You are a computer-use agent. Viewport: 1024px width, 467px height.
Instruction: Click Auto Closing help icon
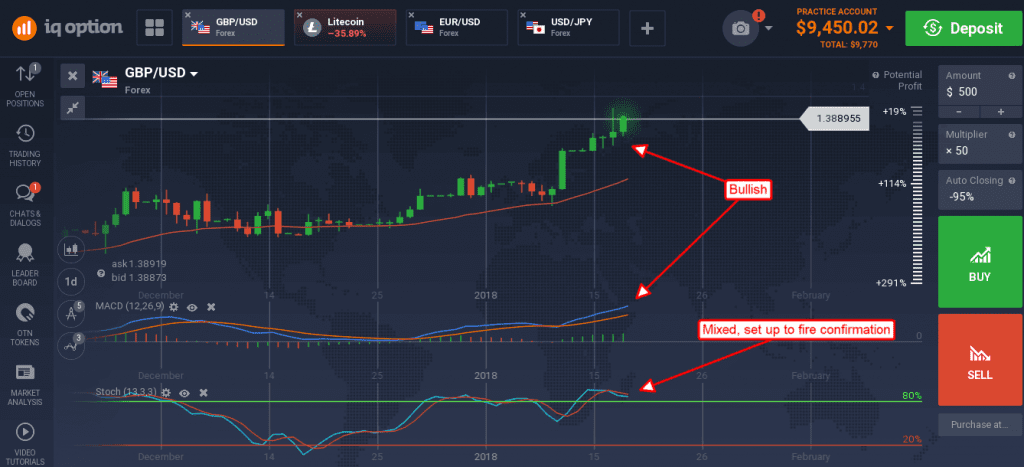[x=1012, y=180]
